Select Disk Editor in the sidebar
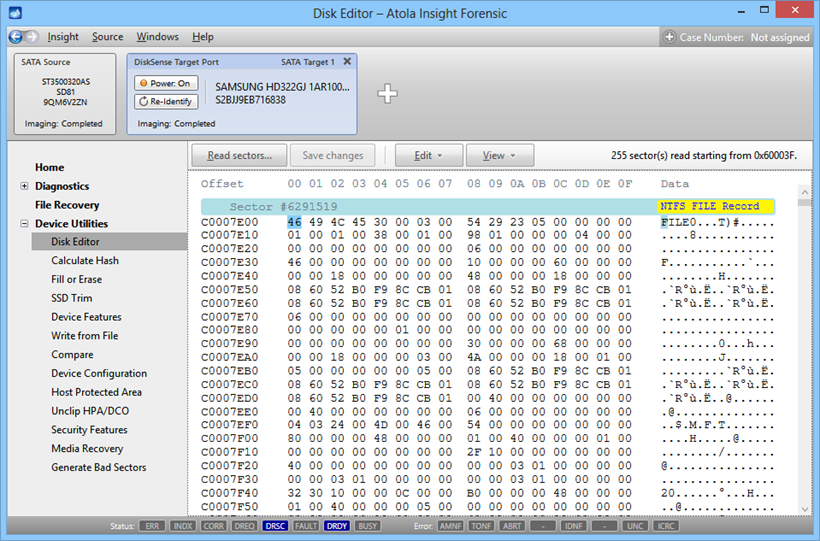 point(109,242)
